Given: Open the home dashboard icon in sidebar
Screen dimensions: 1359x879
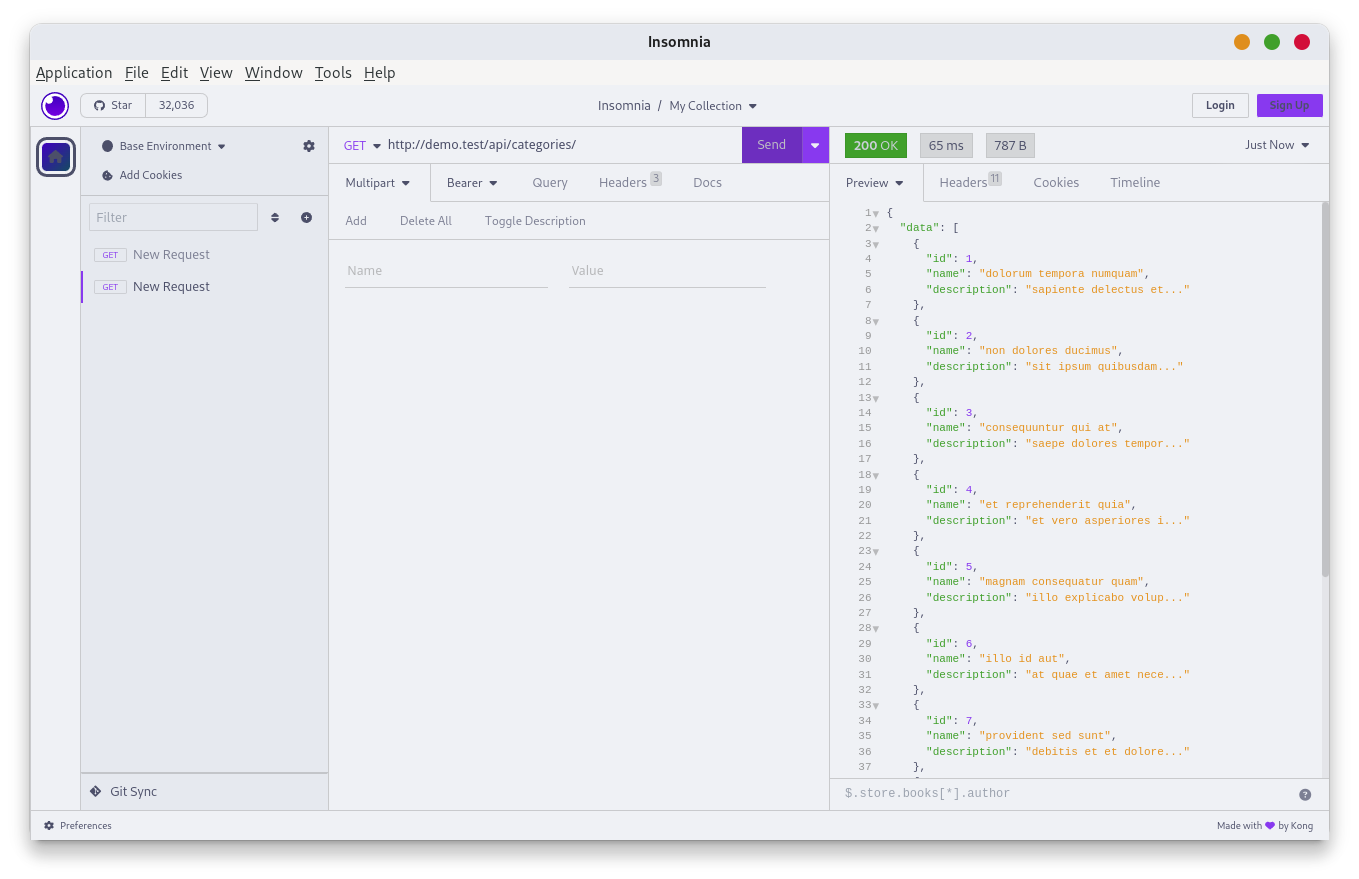Looking at the screenshot, I should click(x=56, y=156).
